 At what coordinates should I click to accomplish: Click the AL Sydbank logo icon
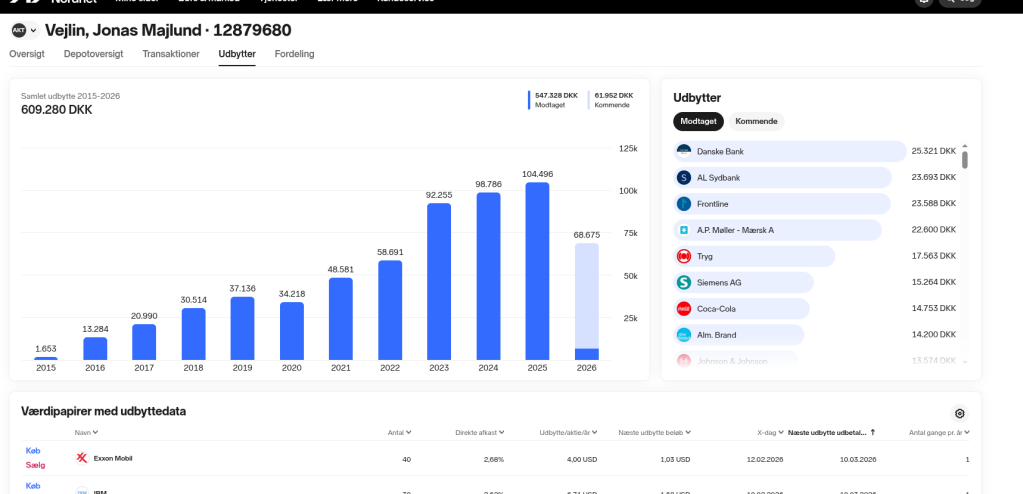684,177
